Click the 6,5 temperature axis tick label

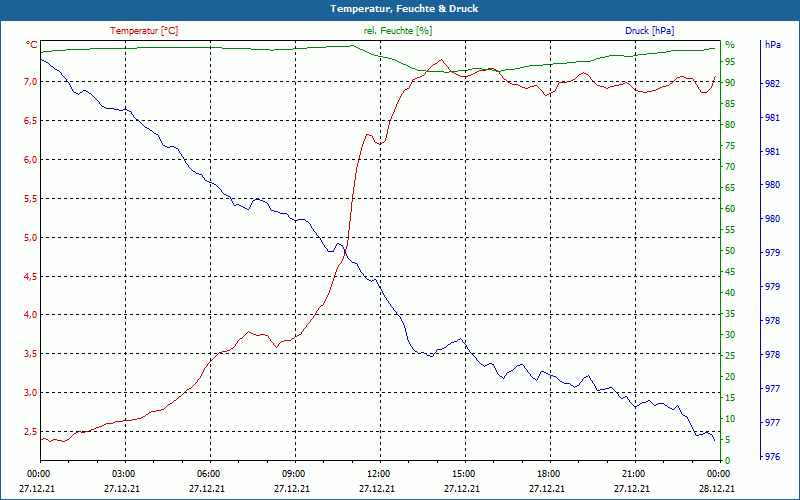tap(31, 120)
